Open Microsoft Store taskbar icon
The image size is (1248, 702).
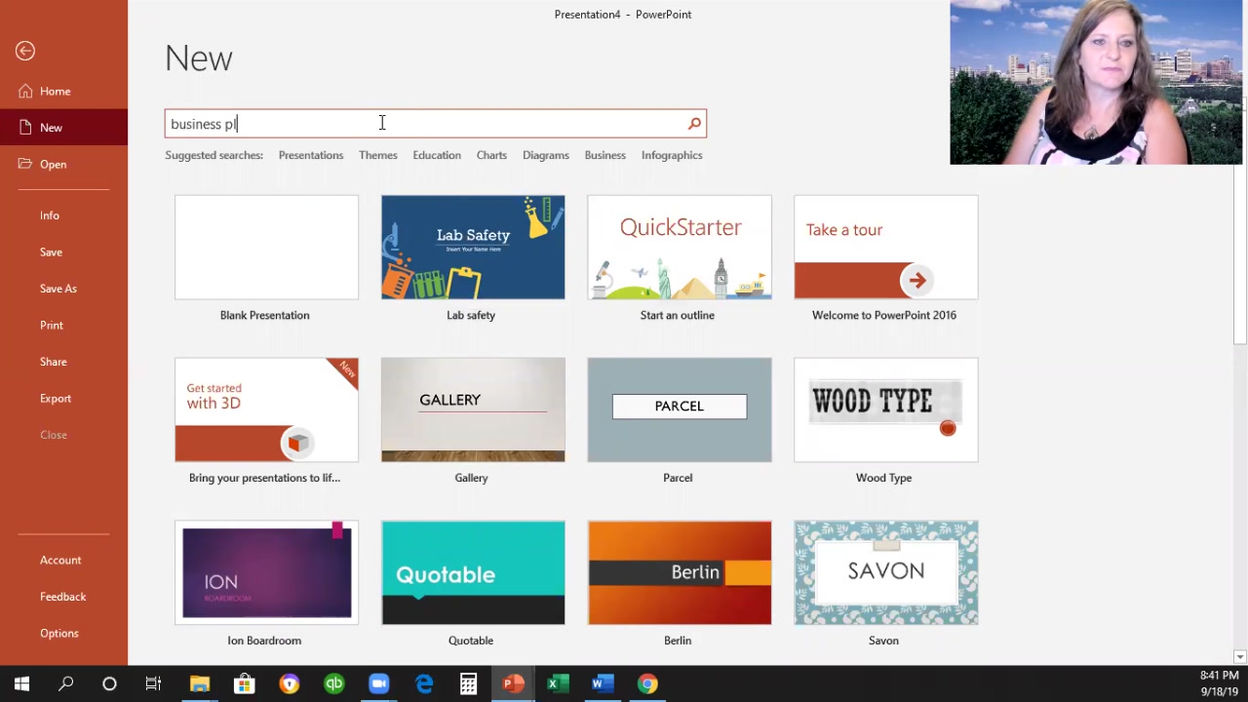pyautogui.click(x=244, y=684)
